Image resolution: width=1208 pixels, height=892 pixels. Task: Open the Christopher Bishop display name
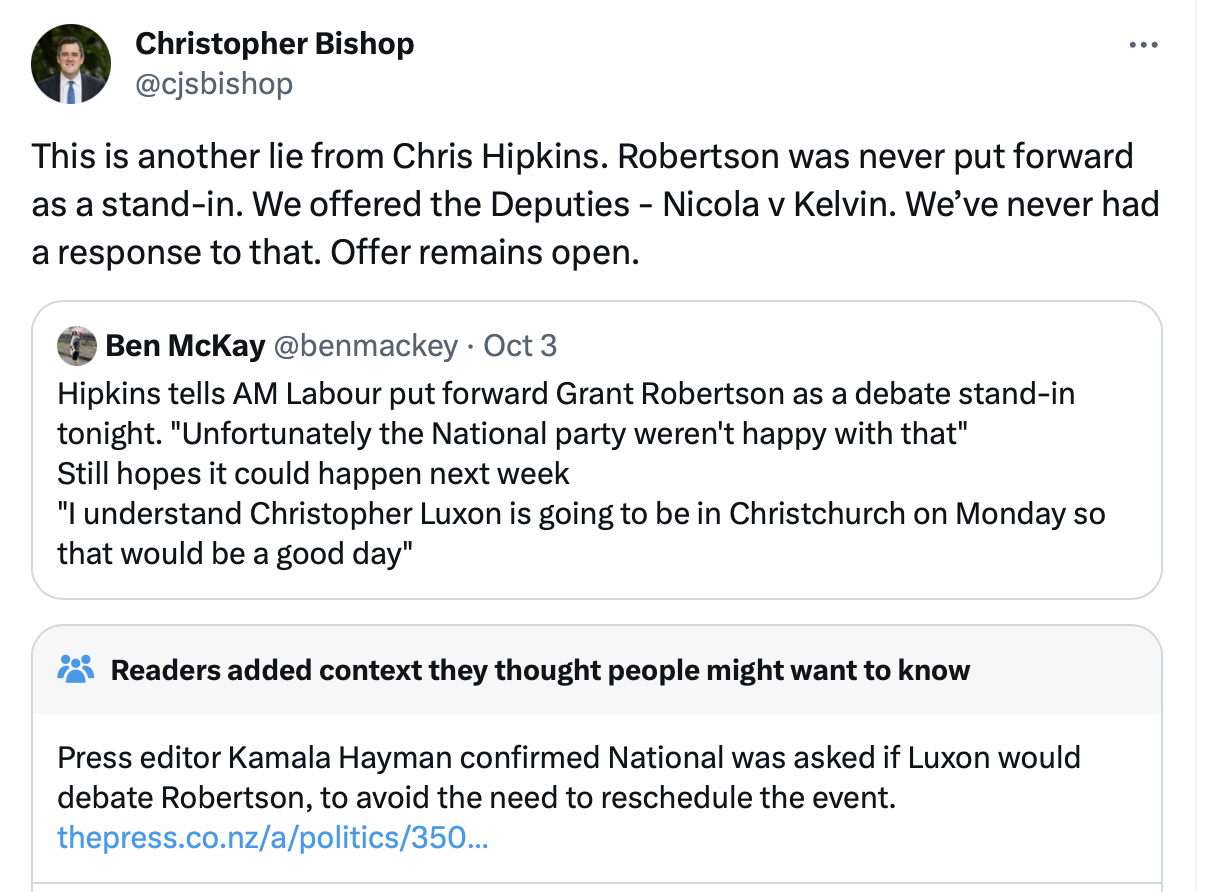coord(274,44)
